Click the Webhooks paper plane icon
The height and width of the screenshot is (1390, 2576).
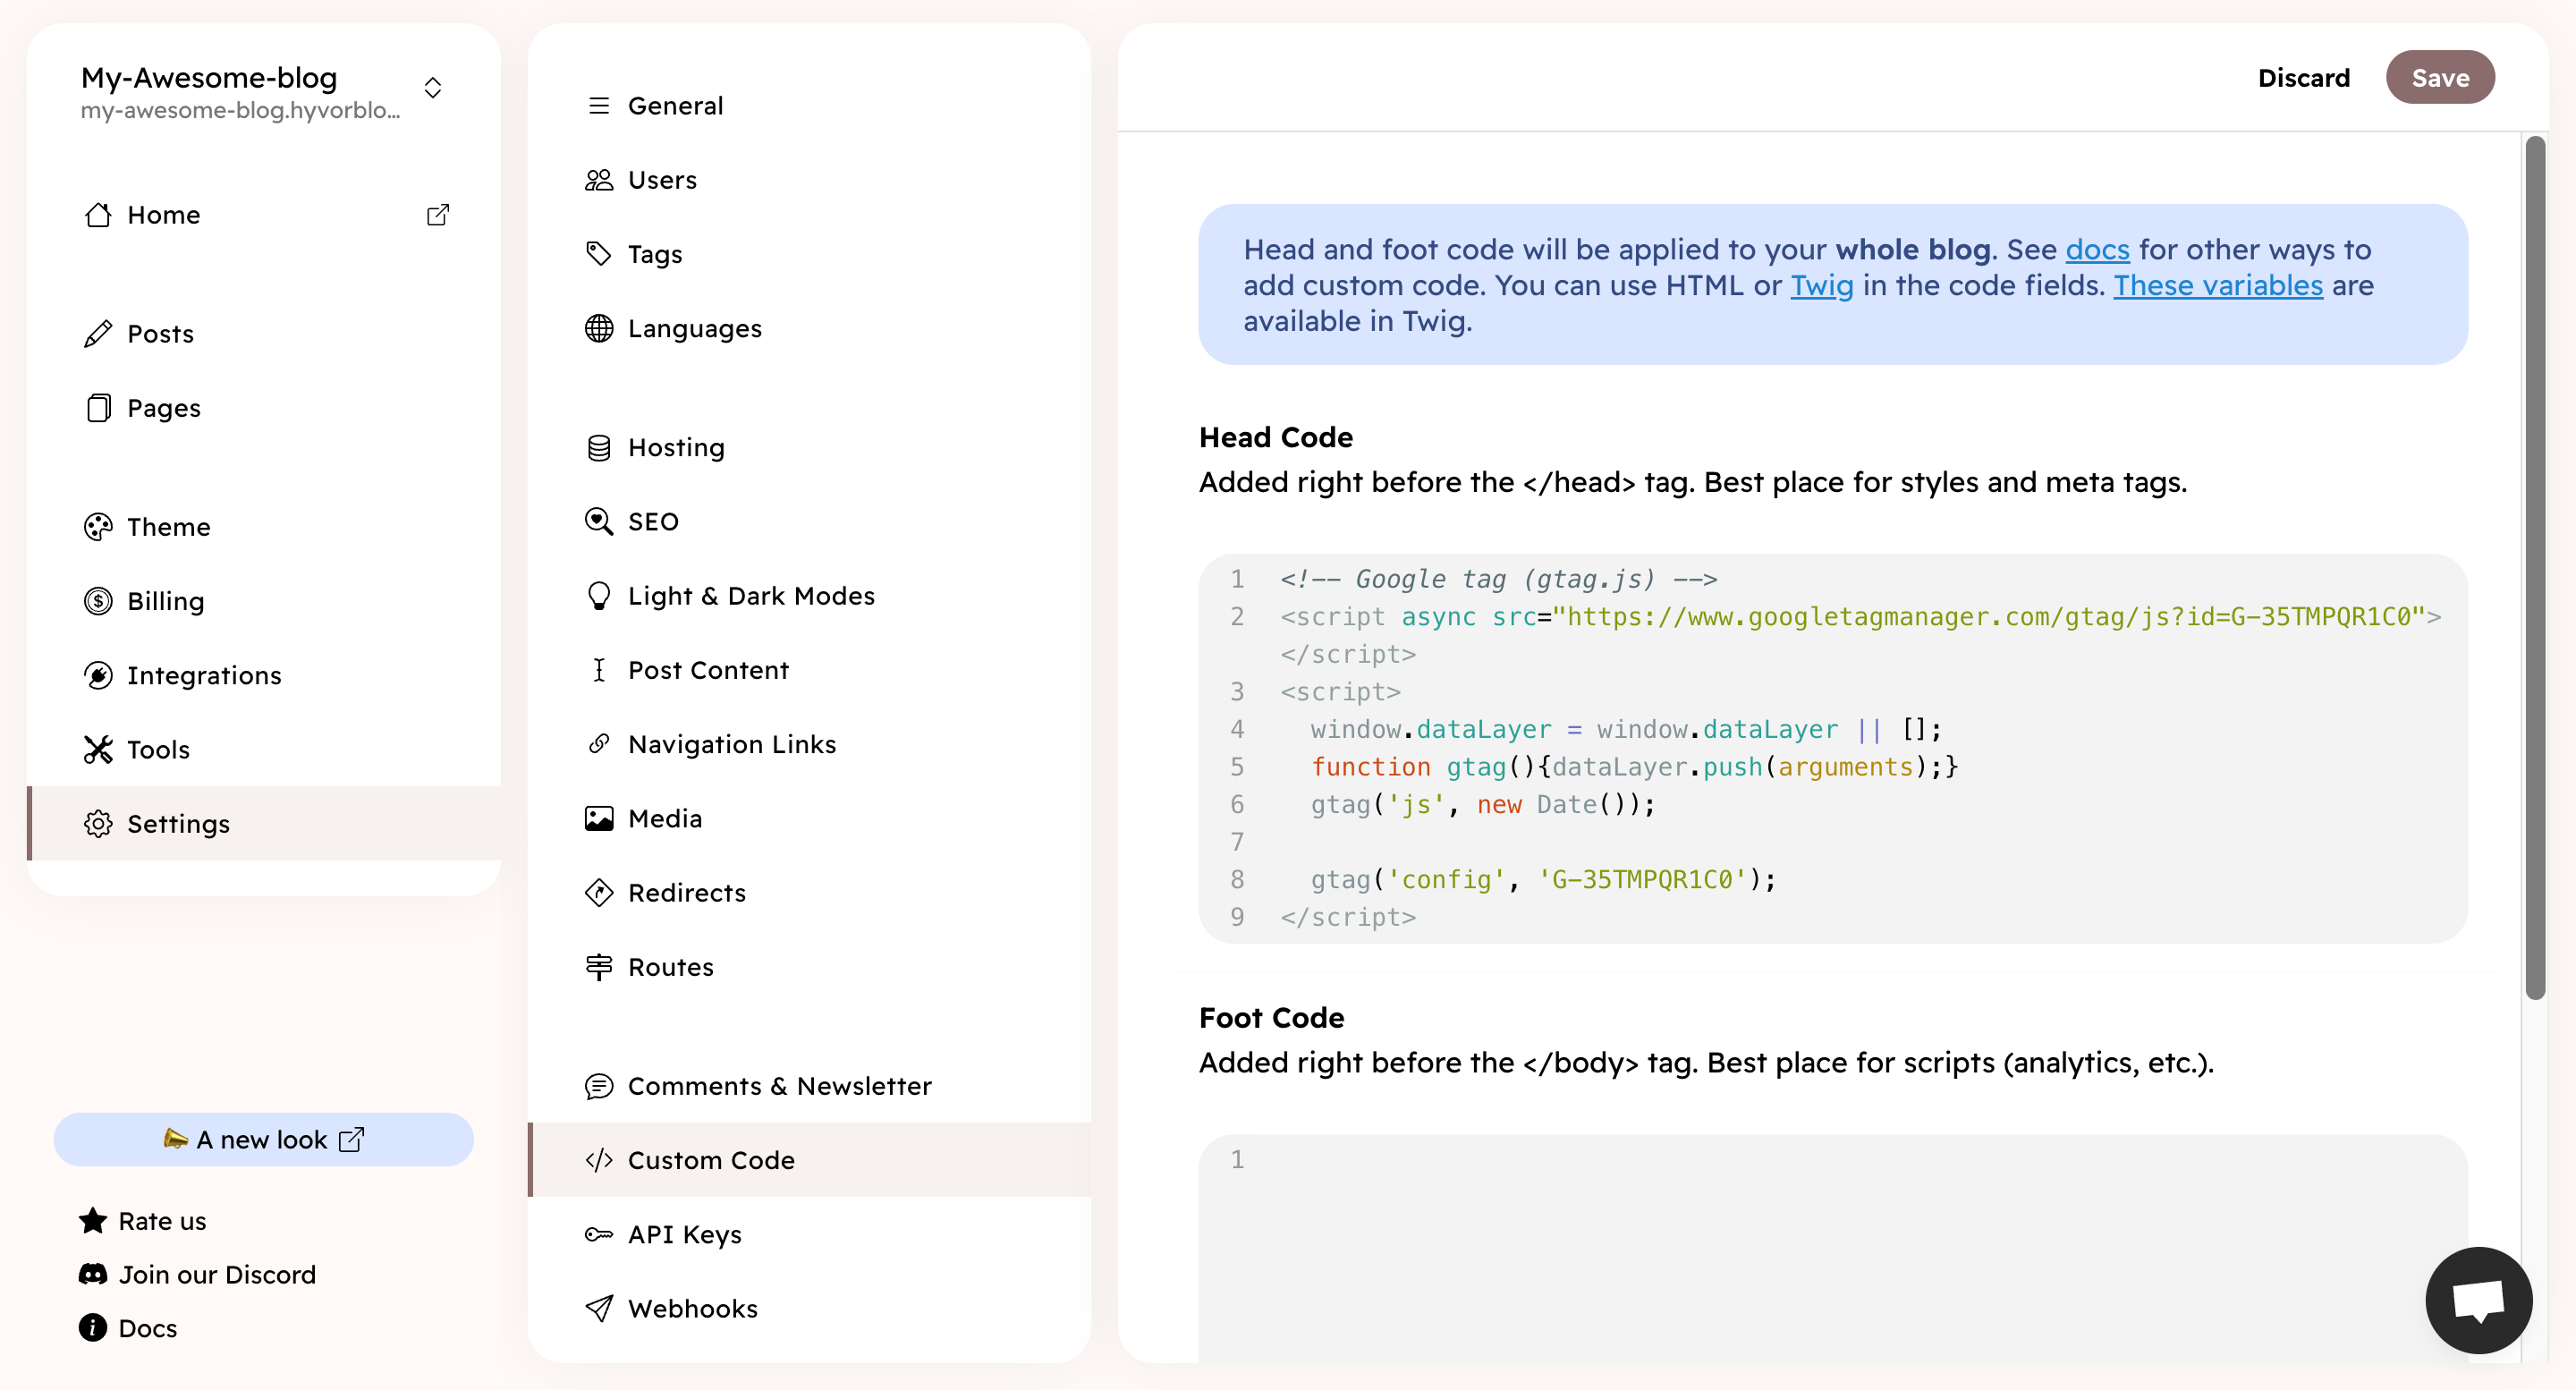coord(598,1308)
